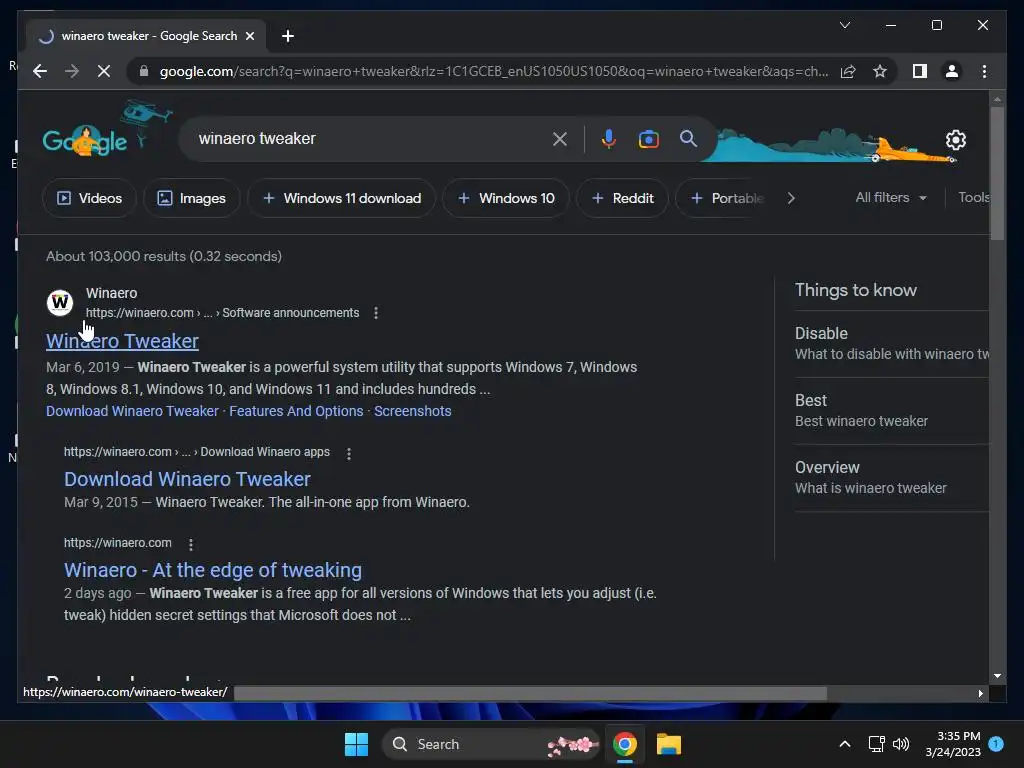Go back to the previous page
The image size is (1024, 768).
(x=40, y=71)
